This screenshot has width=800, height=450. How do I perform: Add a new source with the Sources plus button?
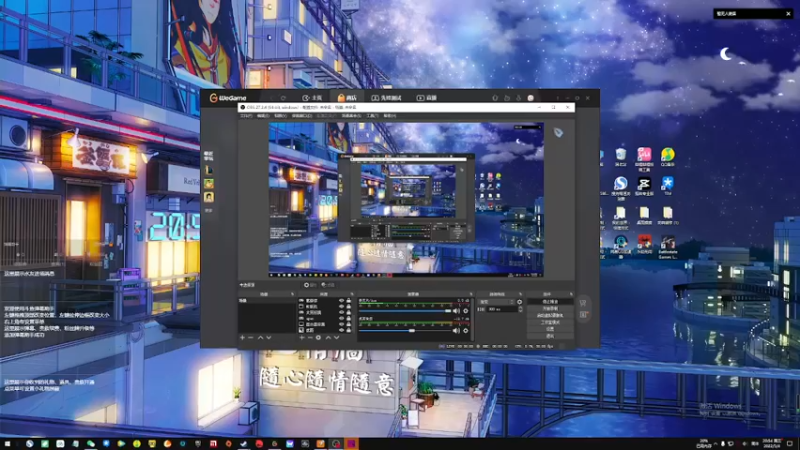(x=302, y=338)
